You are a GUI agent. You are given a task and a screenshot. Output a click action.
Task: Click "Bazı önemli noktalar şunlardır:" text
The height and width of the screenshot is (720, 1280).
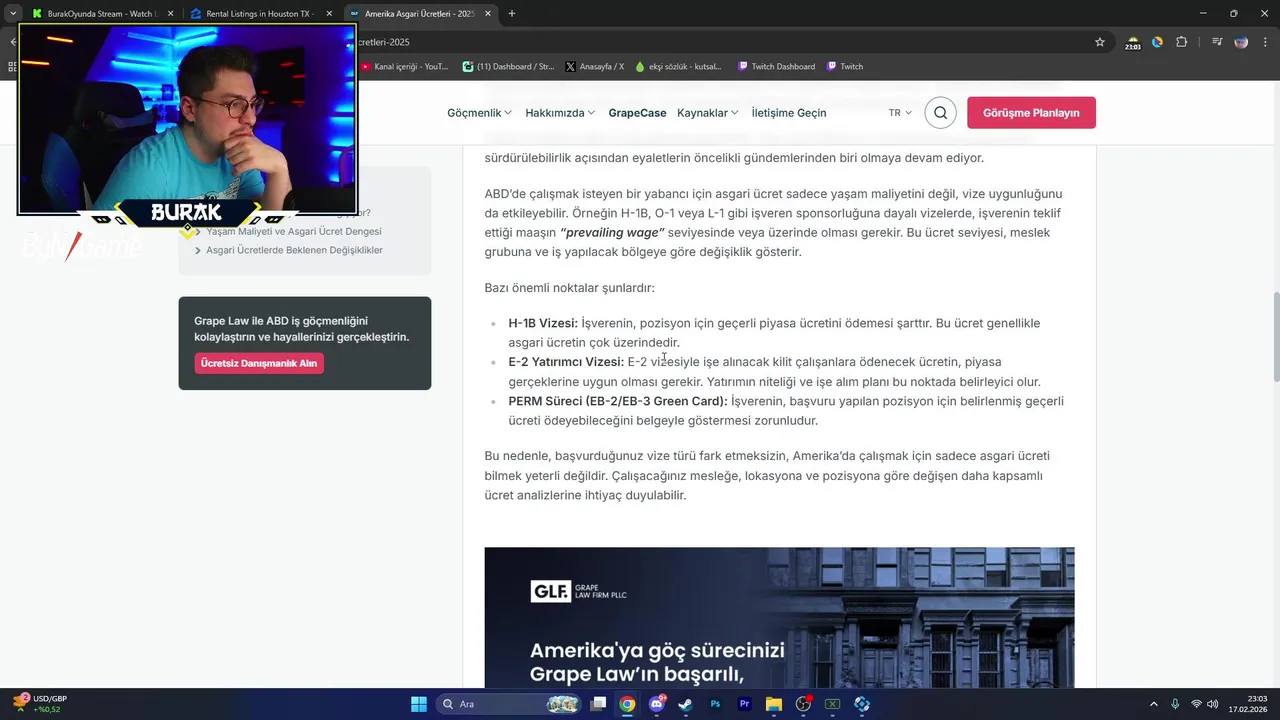tap(569, 288)
